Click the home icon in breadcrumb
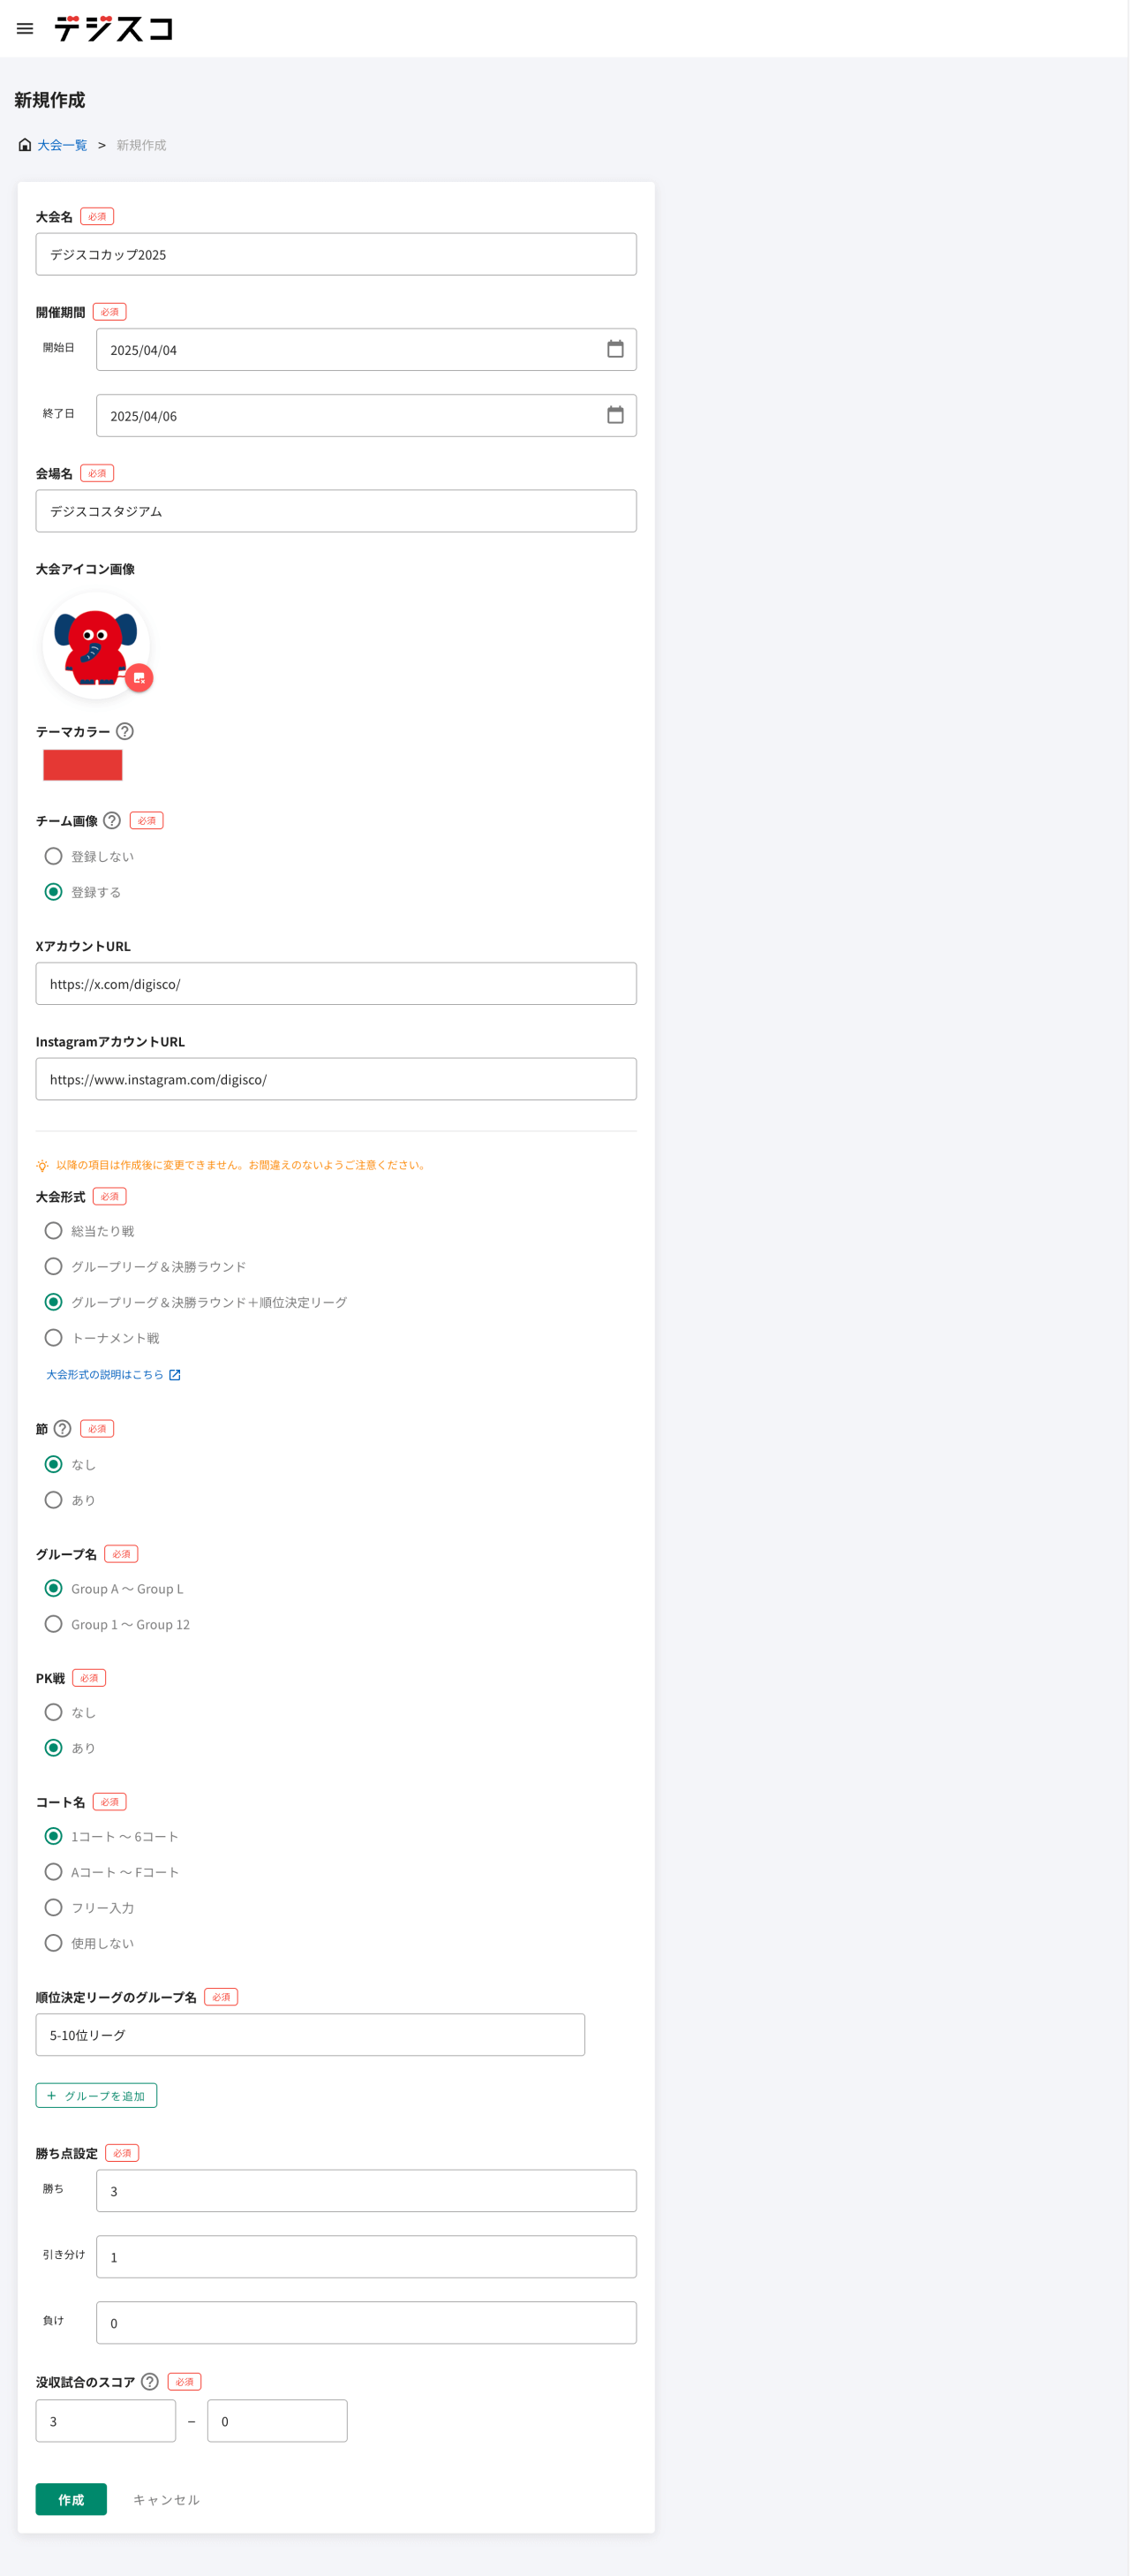 pos(25,145)
